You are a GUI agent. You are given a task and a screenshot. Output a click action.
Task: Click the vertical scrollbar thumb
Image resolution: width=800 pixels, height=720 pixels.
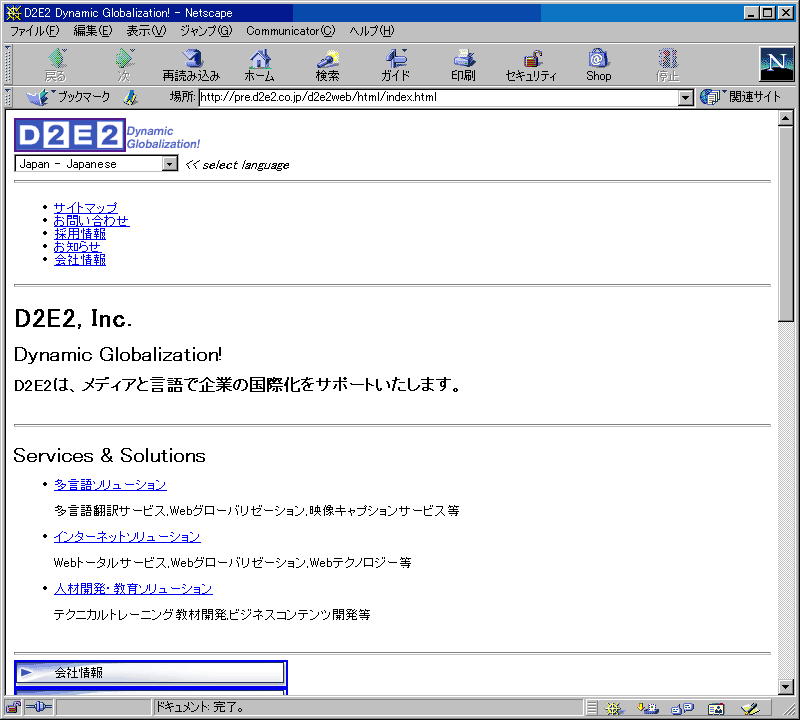[x=786, y=224]
